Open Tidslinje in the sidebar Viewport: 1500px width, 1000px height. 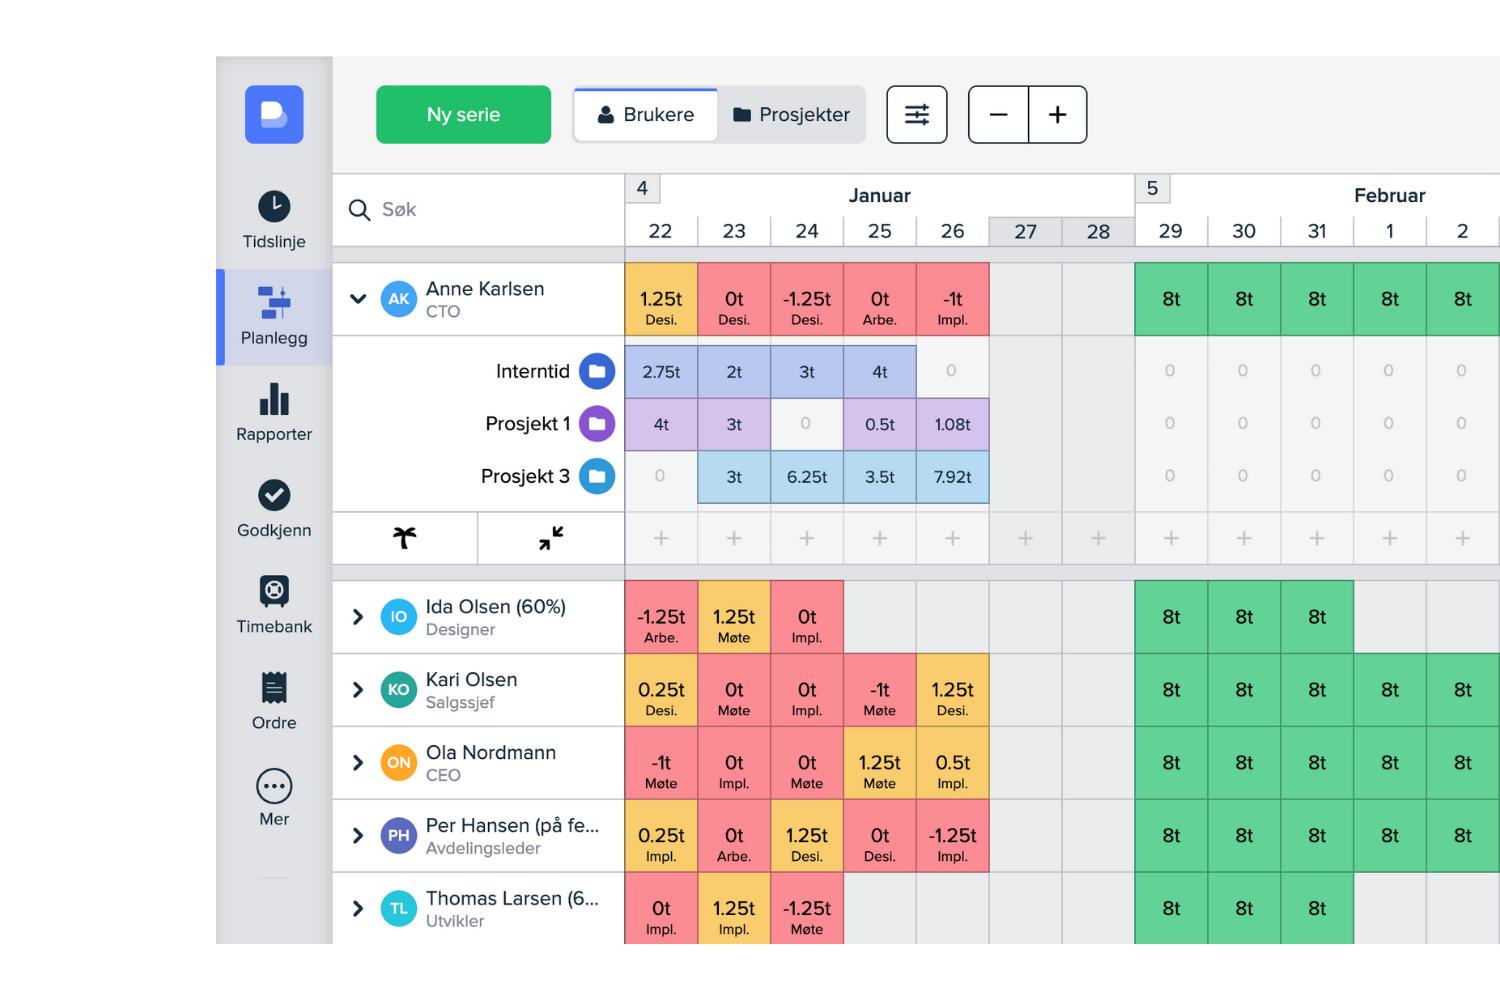pos(274,220)
